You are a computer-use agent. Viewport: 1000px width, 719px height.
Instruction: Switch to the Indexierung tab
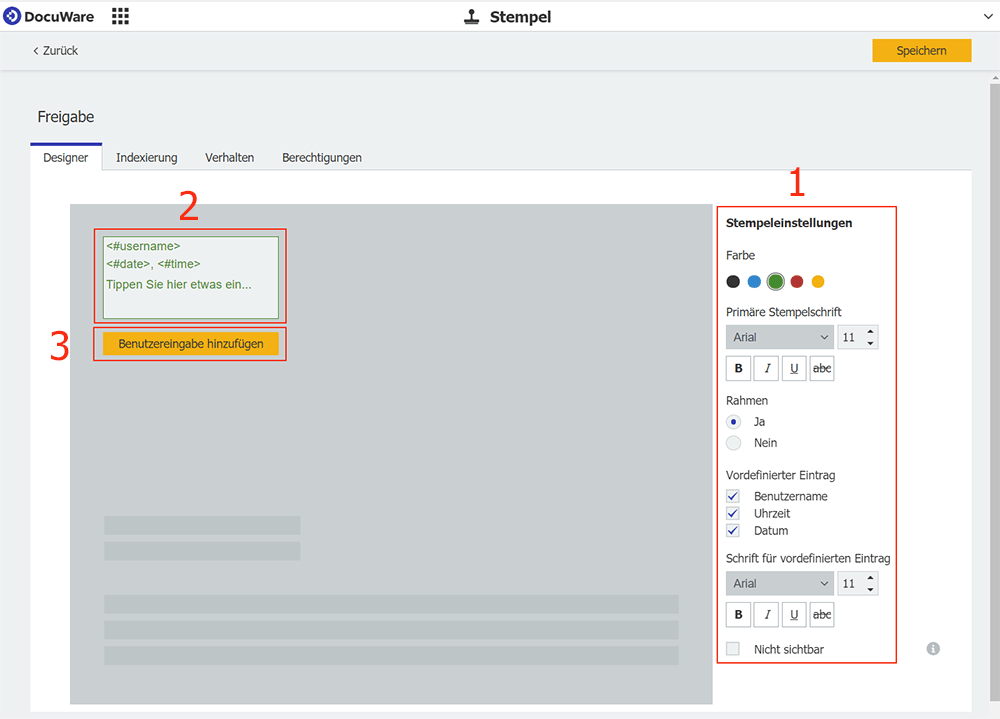(x=146, y=158)
